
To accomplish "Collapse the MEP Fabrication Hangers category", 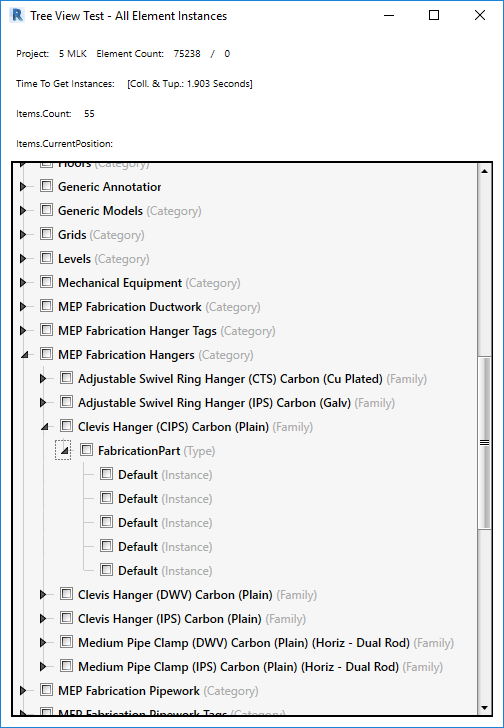I will point(24,355).
